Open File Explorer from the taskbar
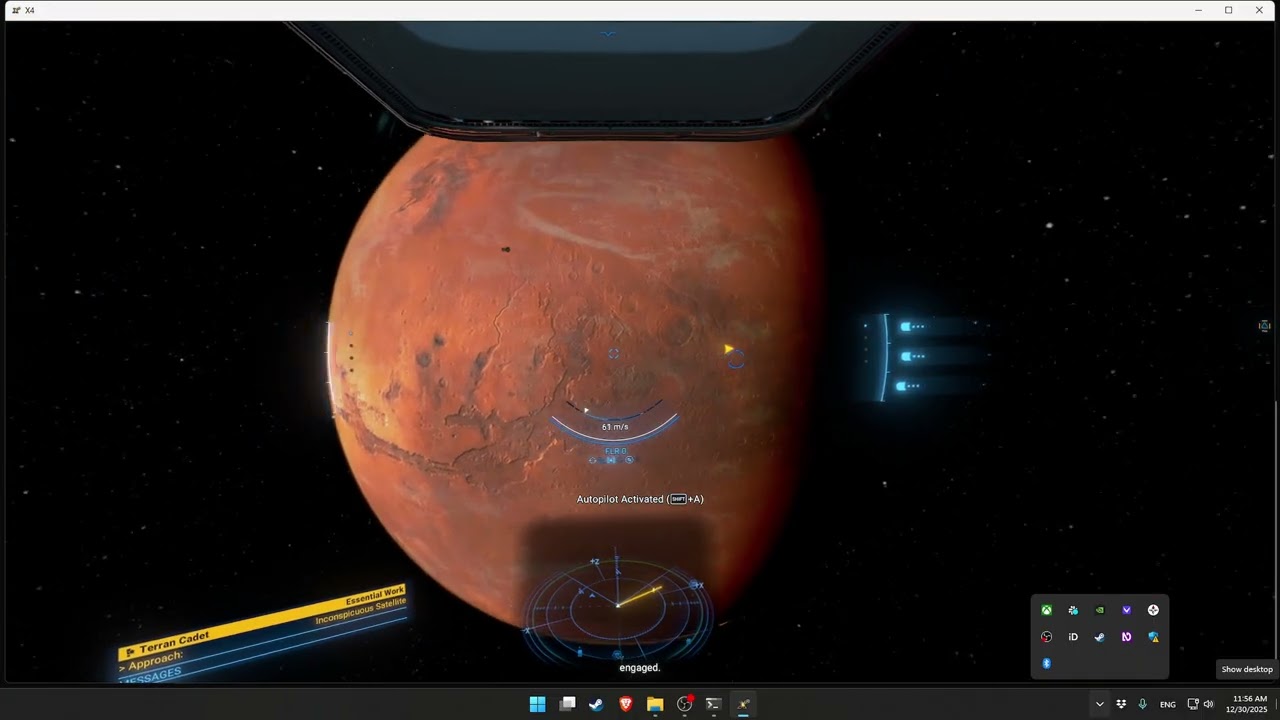The width and height of the screenshot is (1280, 720). [655, 704]
